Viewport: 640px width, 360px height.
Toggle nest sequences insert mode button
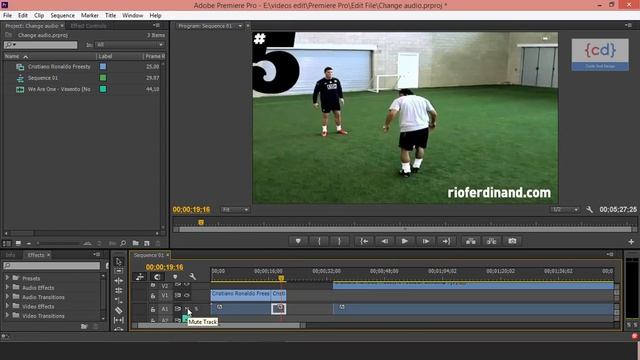pyautogui.click(x=140, y=277)
